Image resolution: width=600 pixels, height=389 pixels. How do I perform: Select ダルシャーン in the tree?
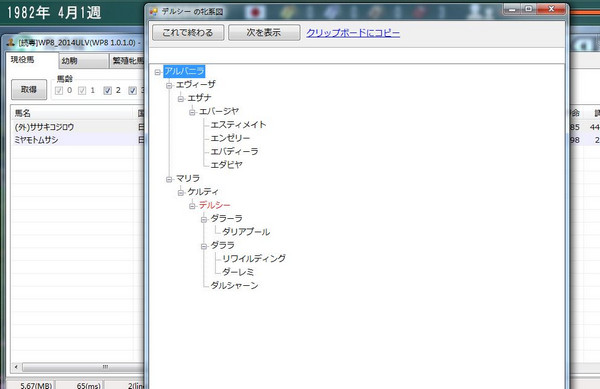(x=234, y=285)
